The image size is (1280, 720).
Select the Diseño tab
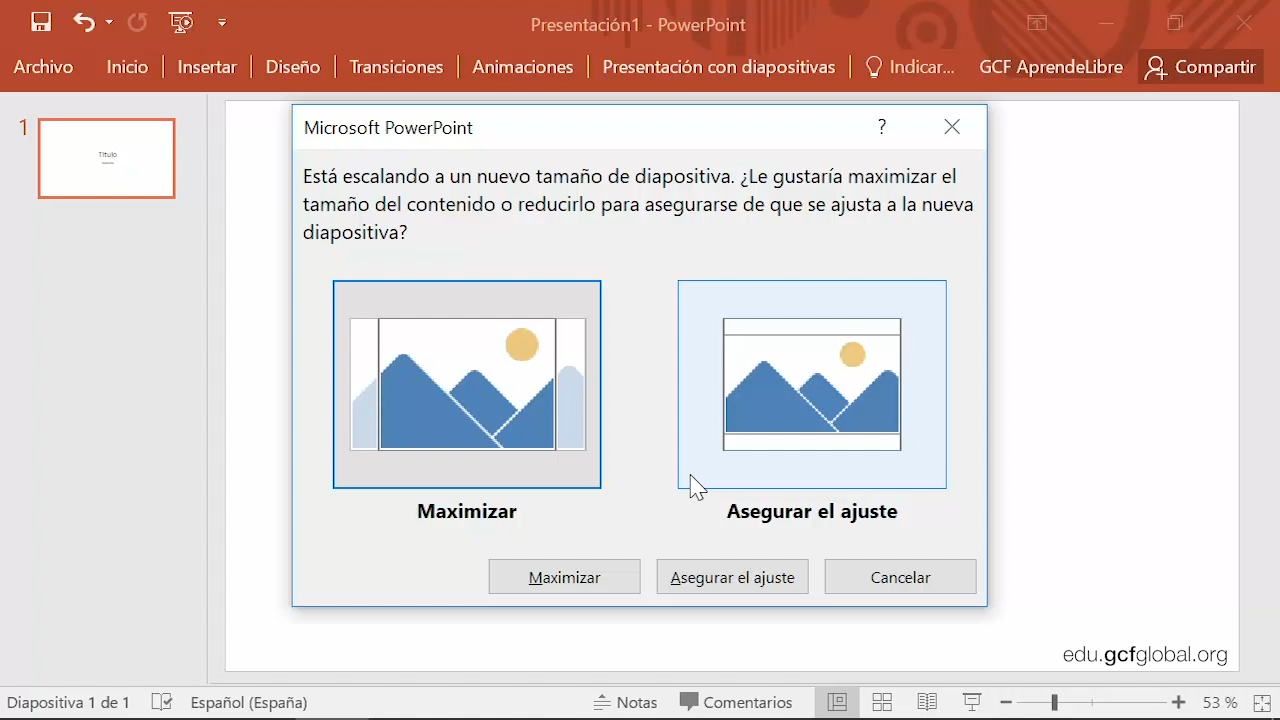[x=293, y=67]
